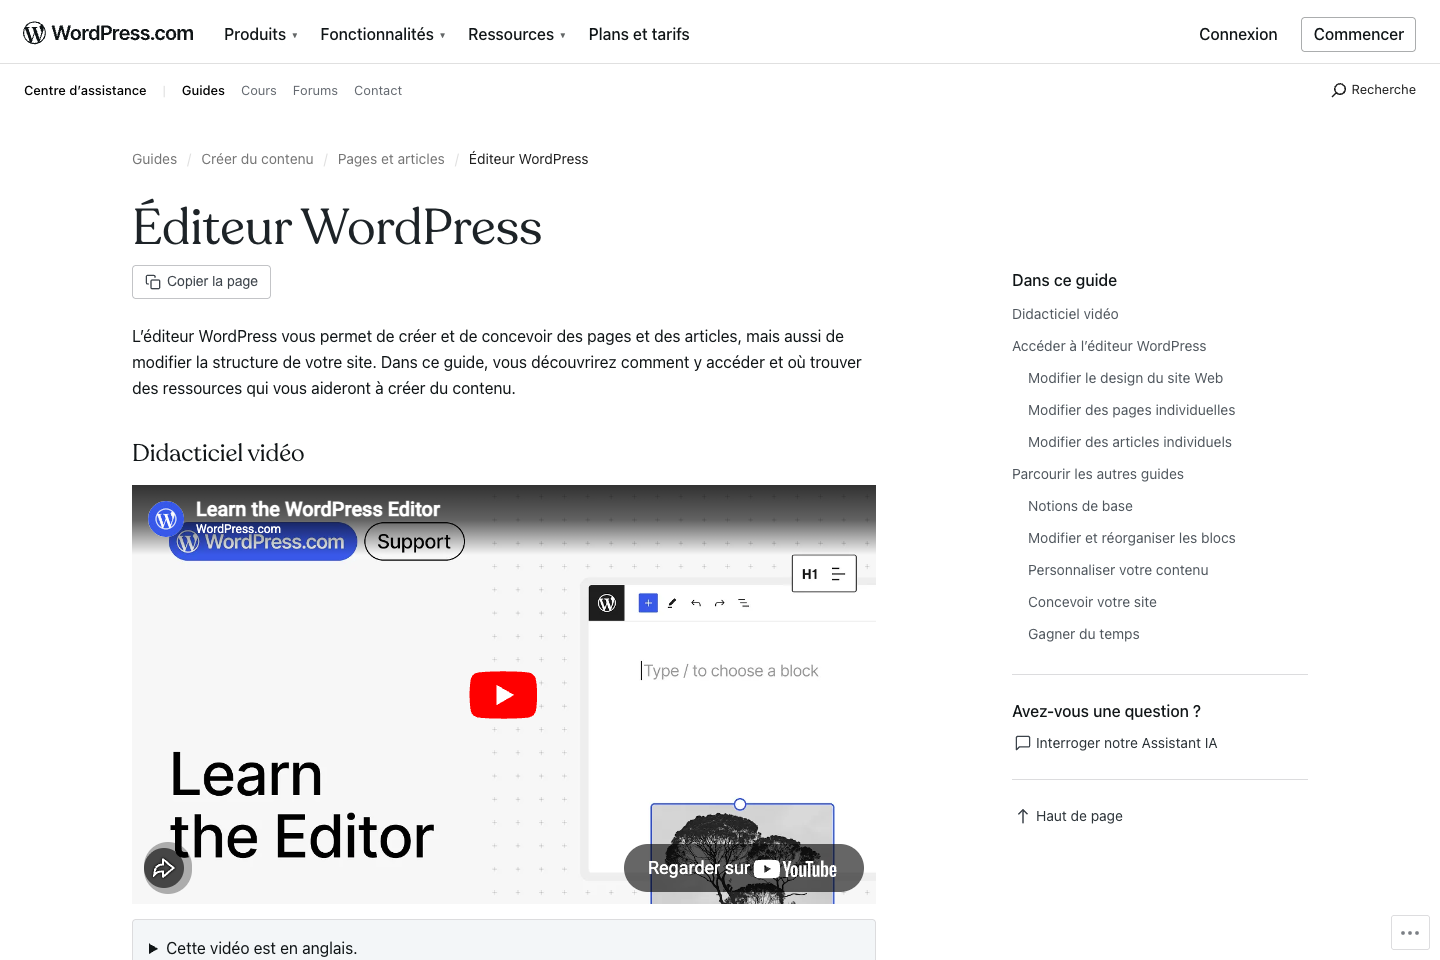Click Haut de page up arrow

pyautogui.click(x=1022, y=816)
